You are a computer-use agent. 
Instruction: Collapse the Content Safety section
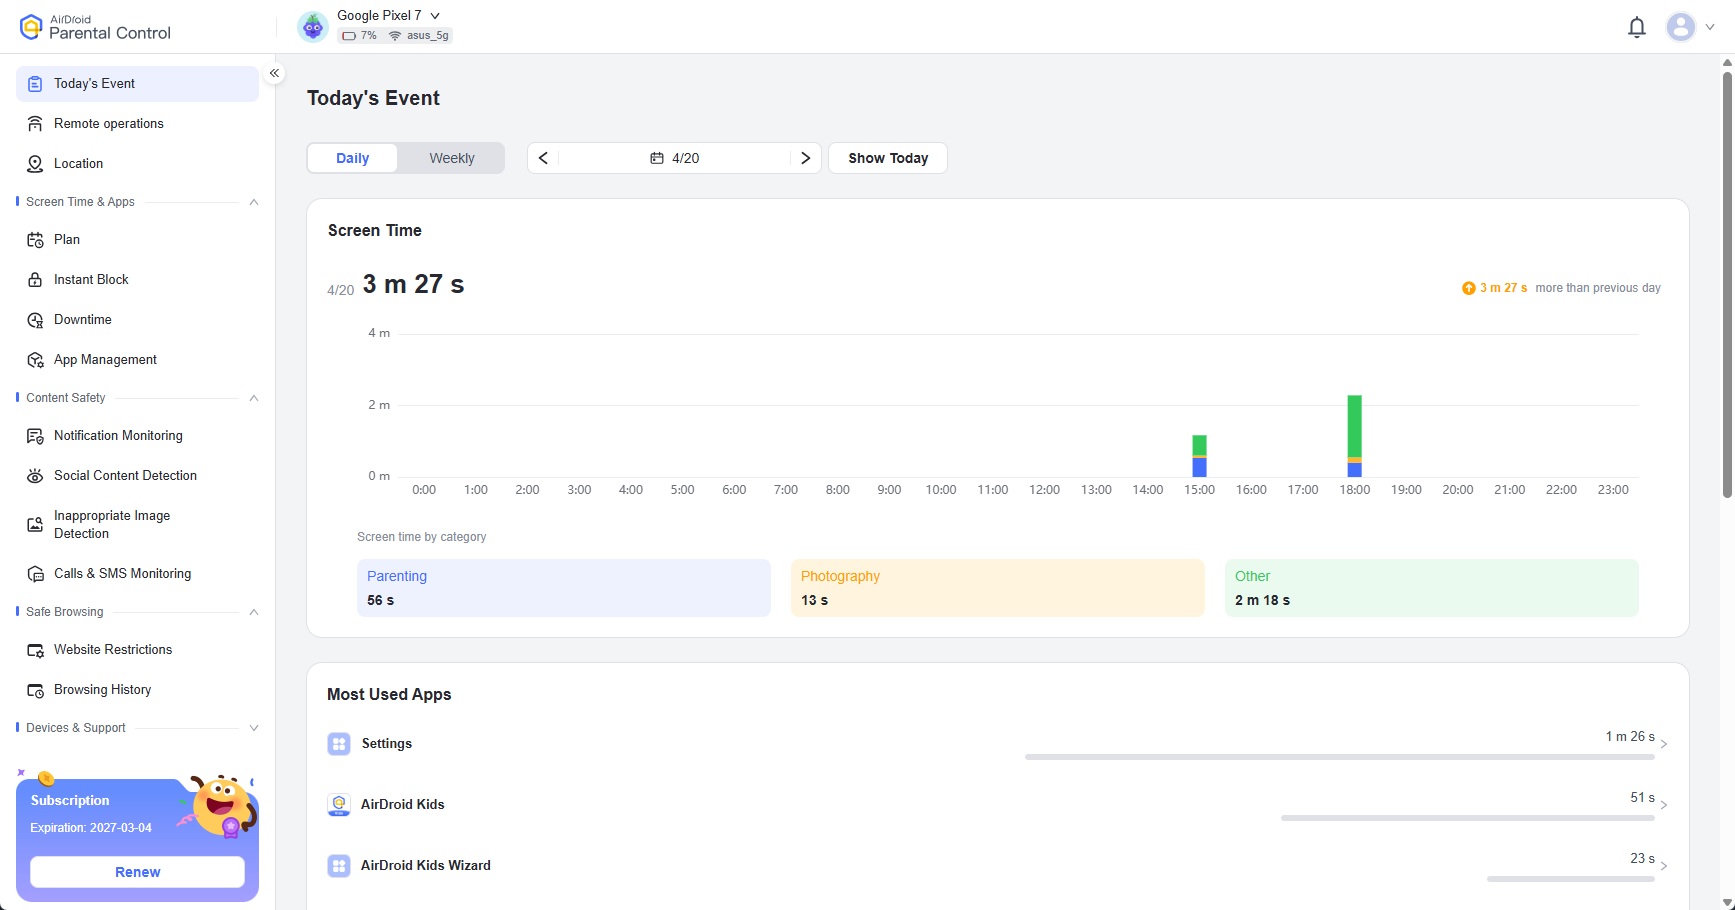point(254,398)
